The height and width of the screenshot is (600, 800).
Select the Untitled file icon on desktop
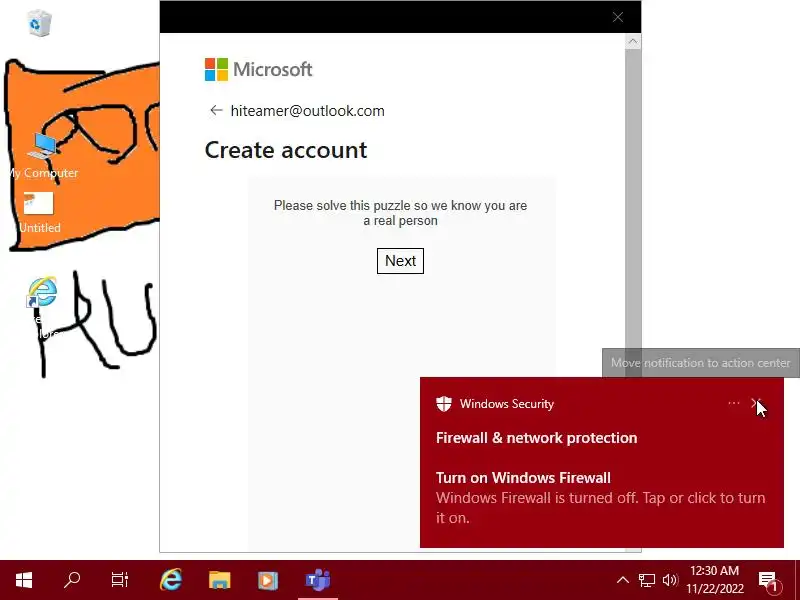(39, 213)
